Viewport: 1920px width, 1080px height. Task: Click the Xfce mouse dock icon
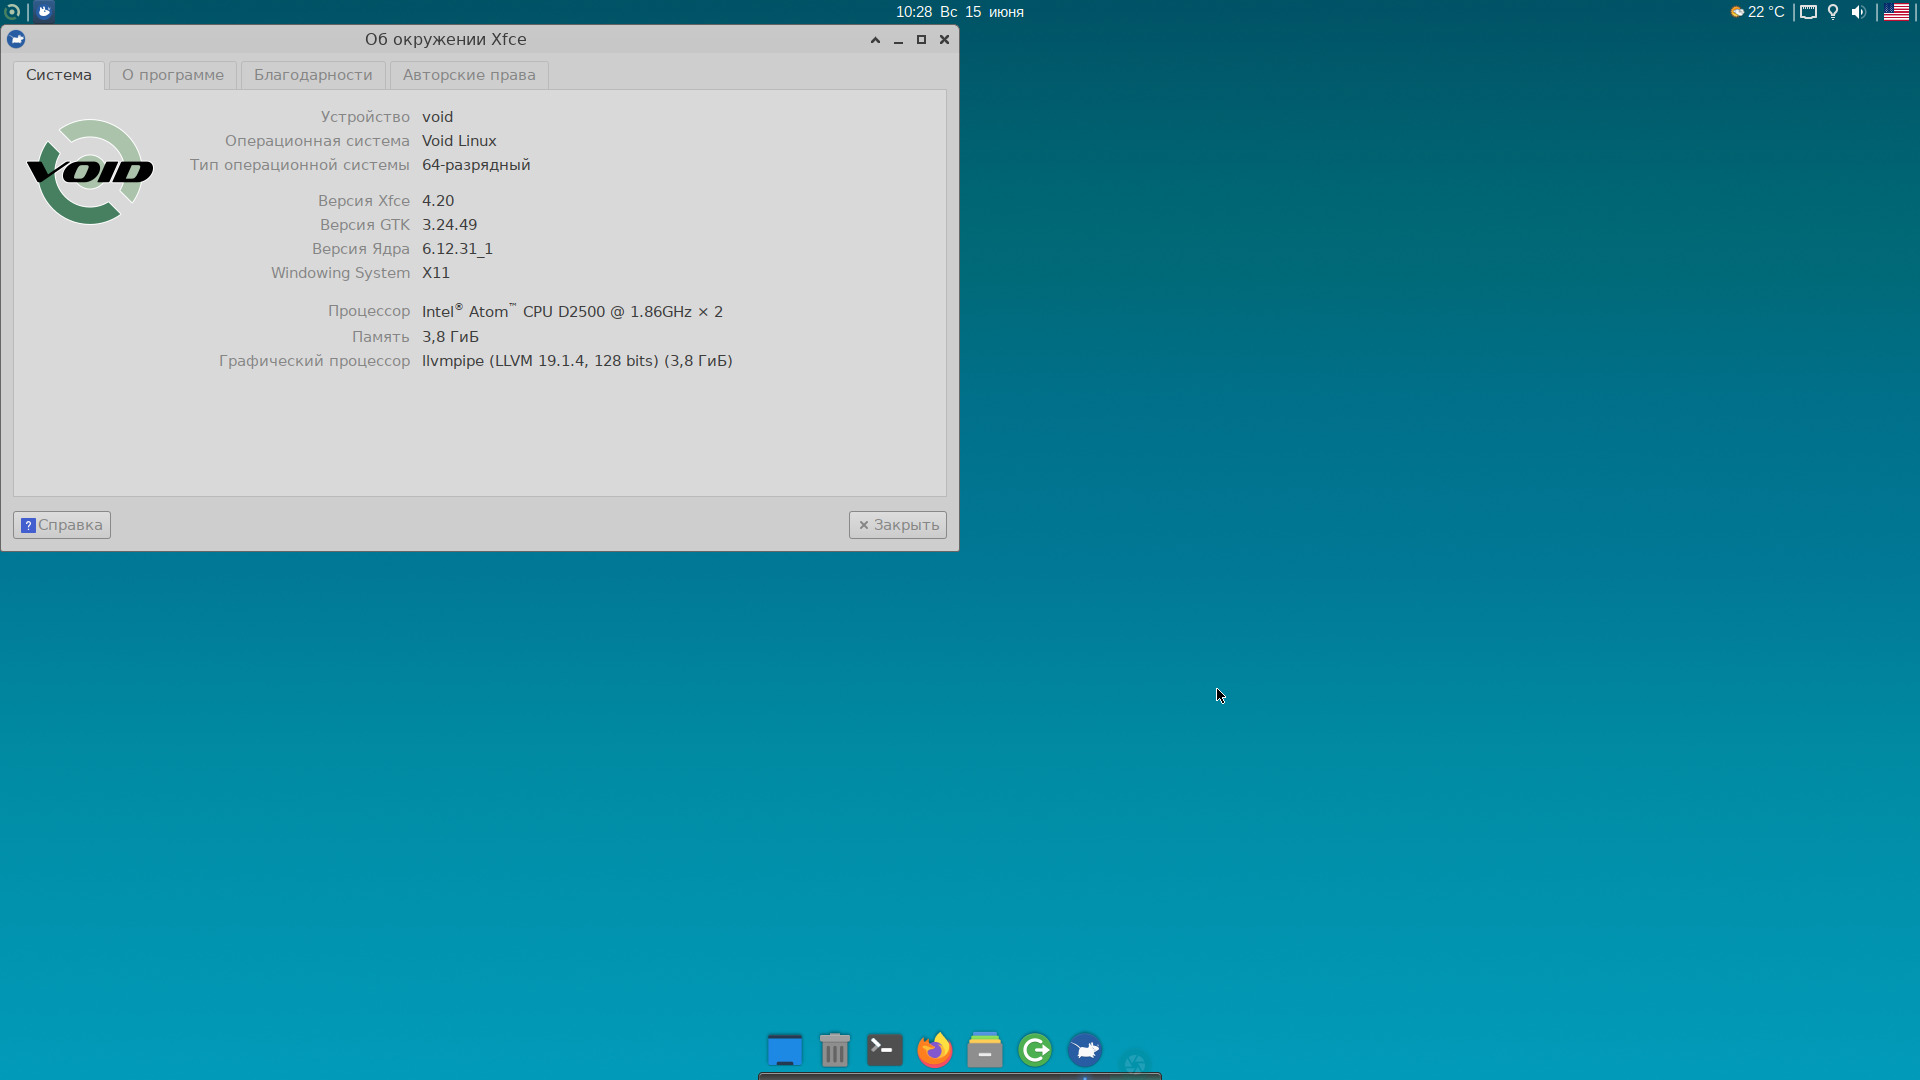coord(1085,1050)
